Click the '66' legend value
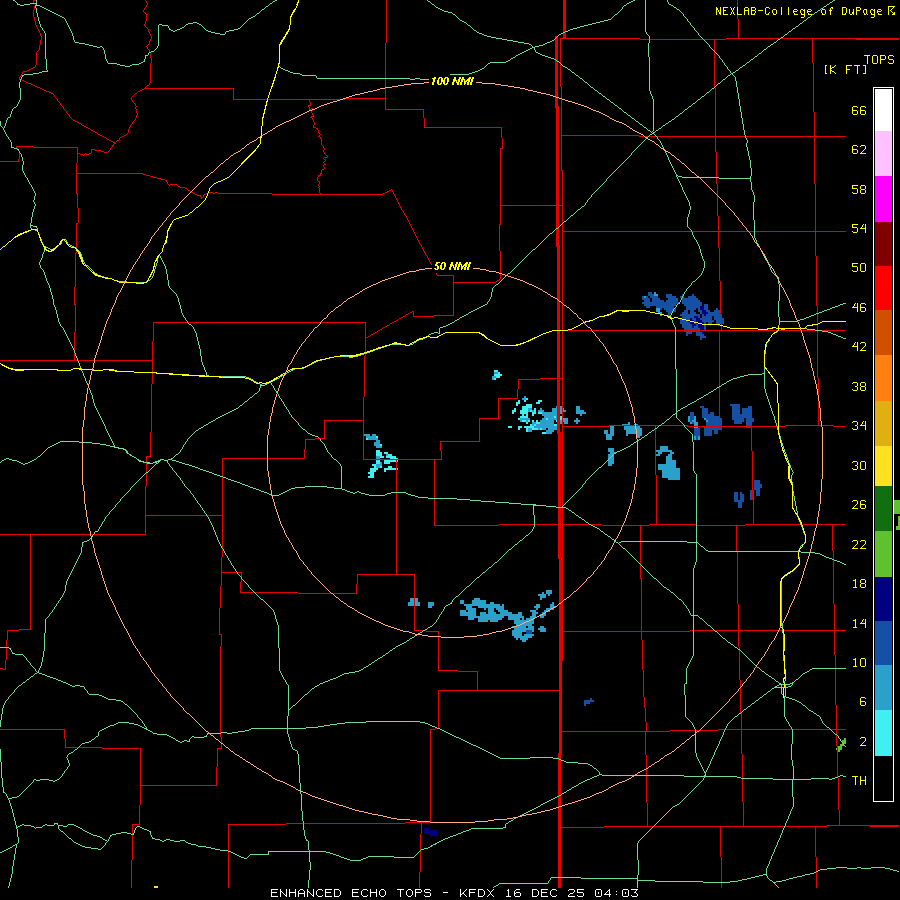 [859, 110]
